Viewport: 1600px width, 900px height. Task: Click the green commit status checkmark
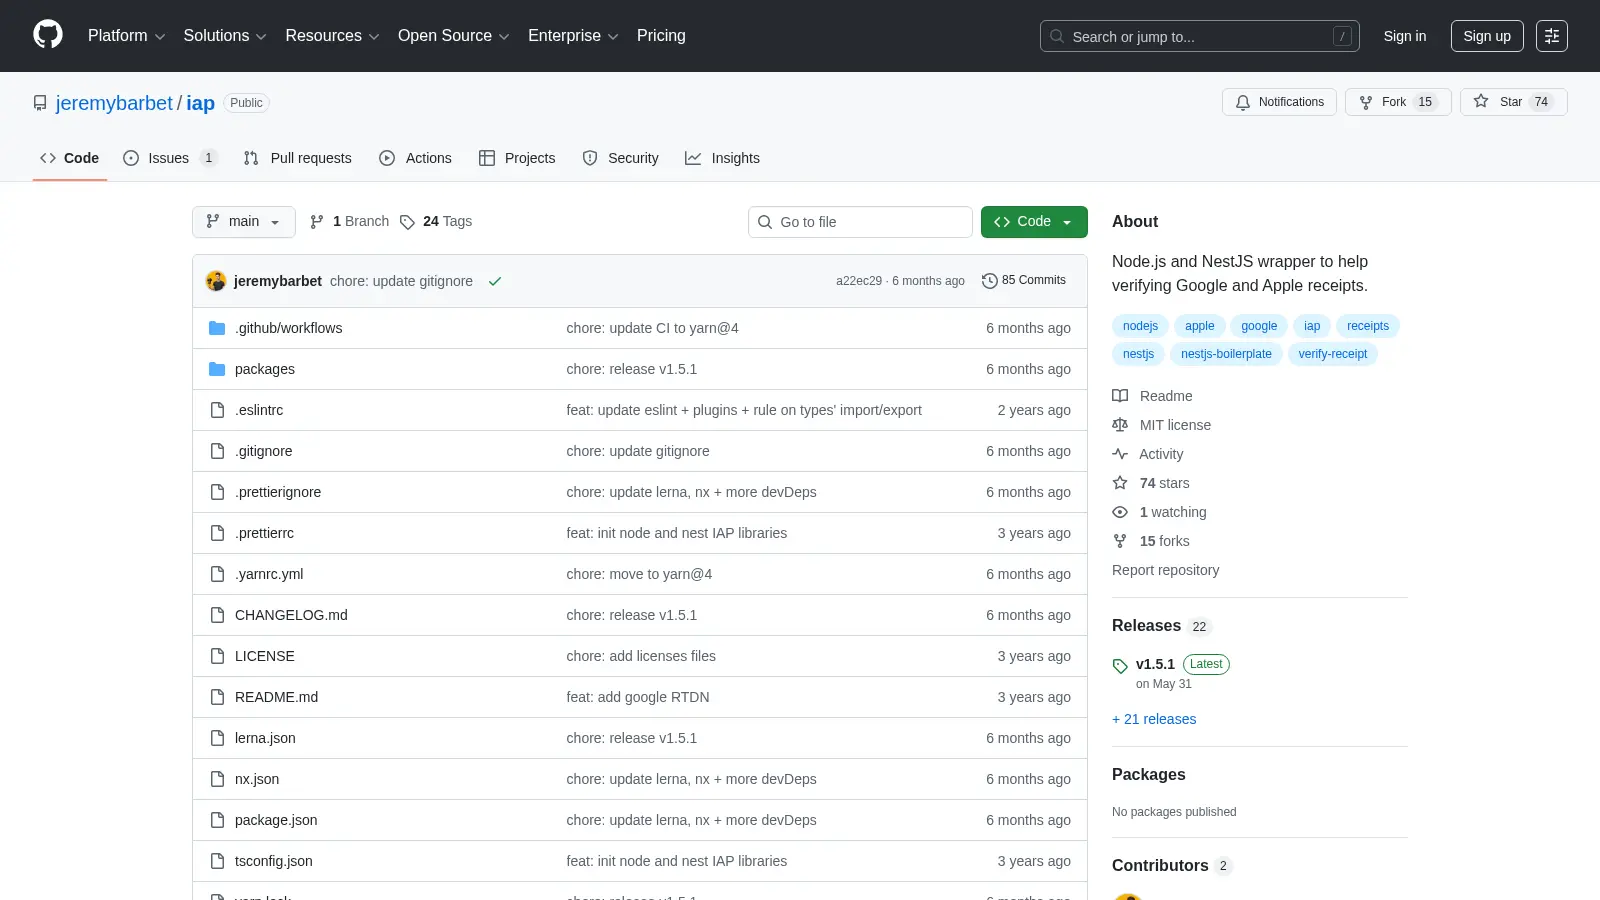click(495, 281)
